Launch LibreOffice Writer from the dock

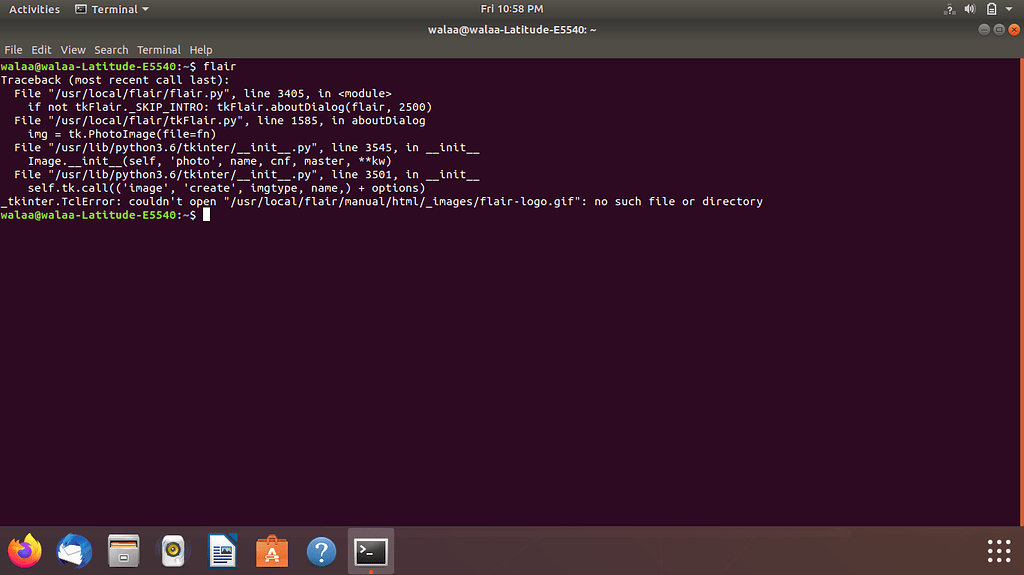tap(222, 551)
